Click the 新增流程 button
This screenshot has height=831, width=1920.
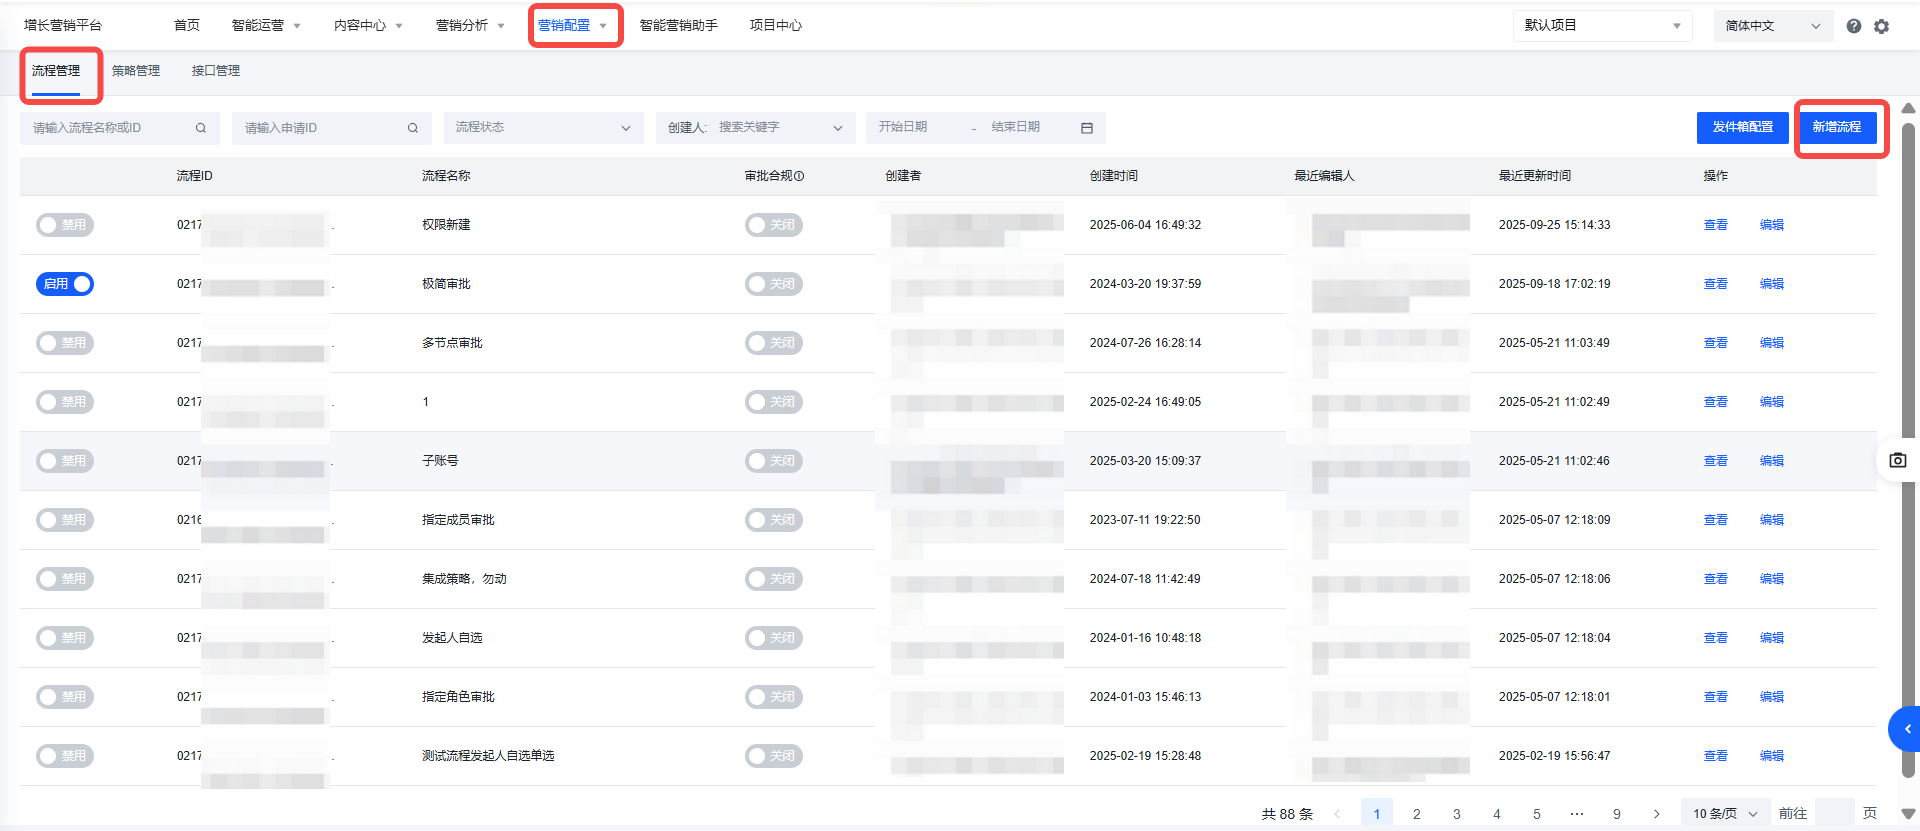tap(1836, 127)
